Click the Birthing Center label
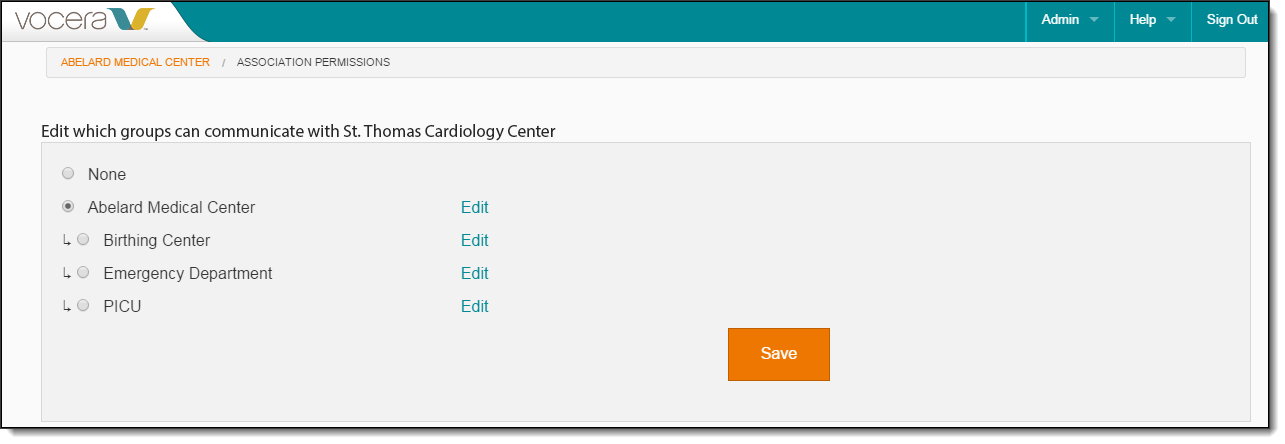 pos(157,241)
